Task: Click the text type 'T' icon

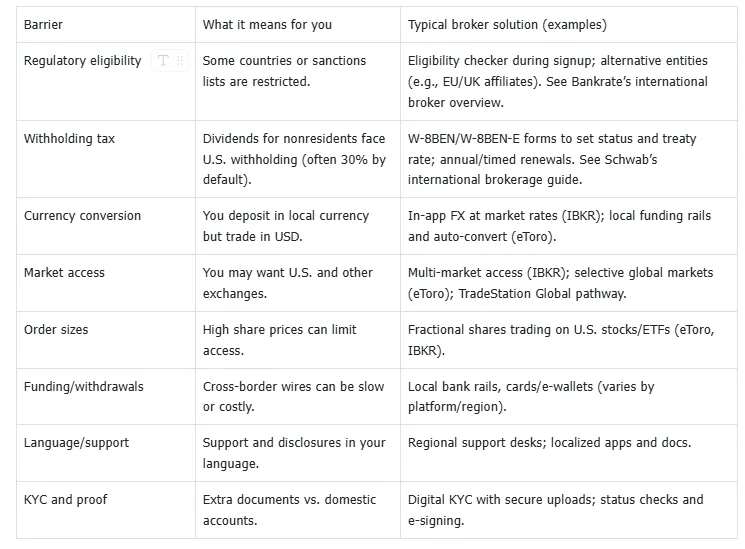Action: coord(164,61)
